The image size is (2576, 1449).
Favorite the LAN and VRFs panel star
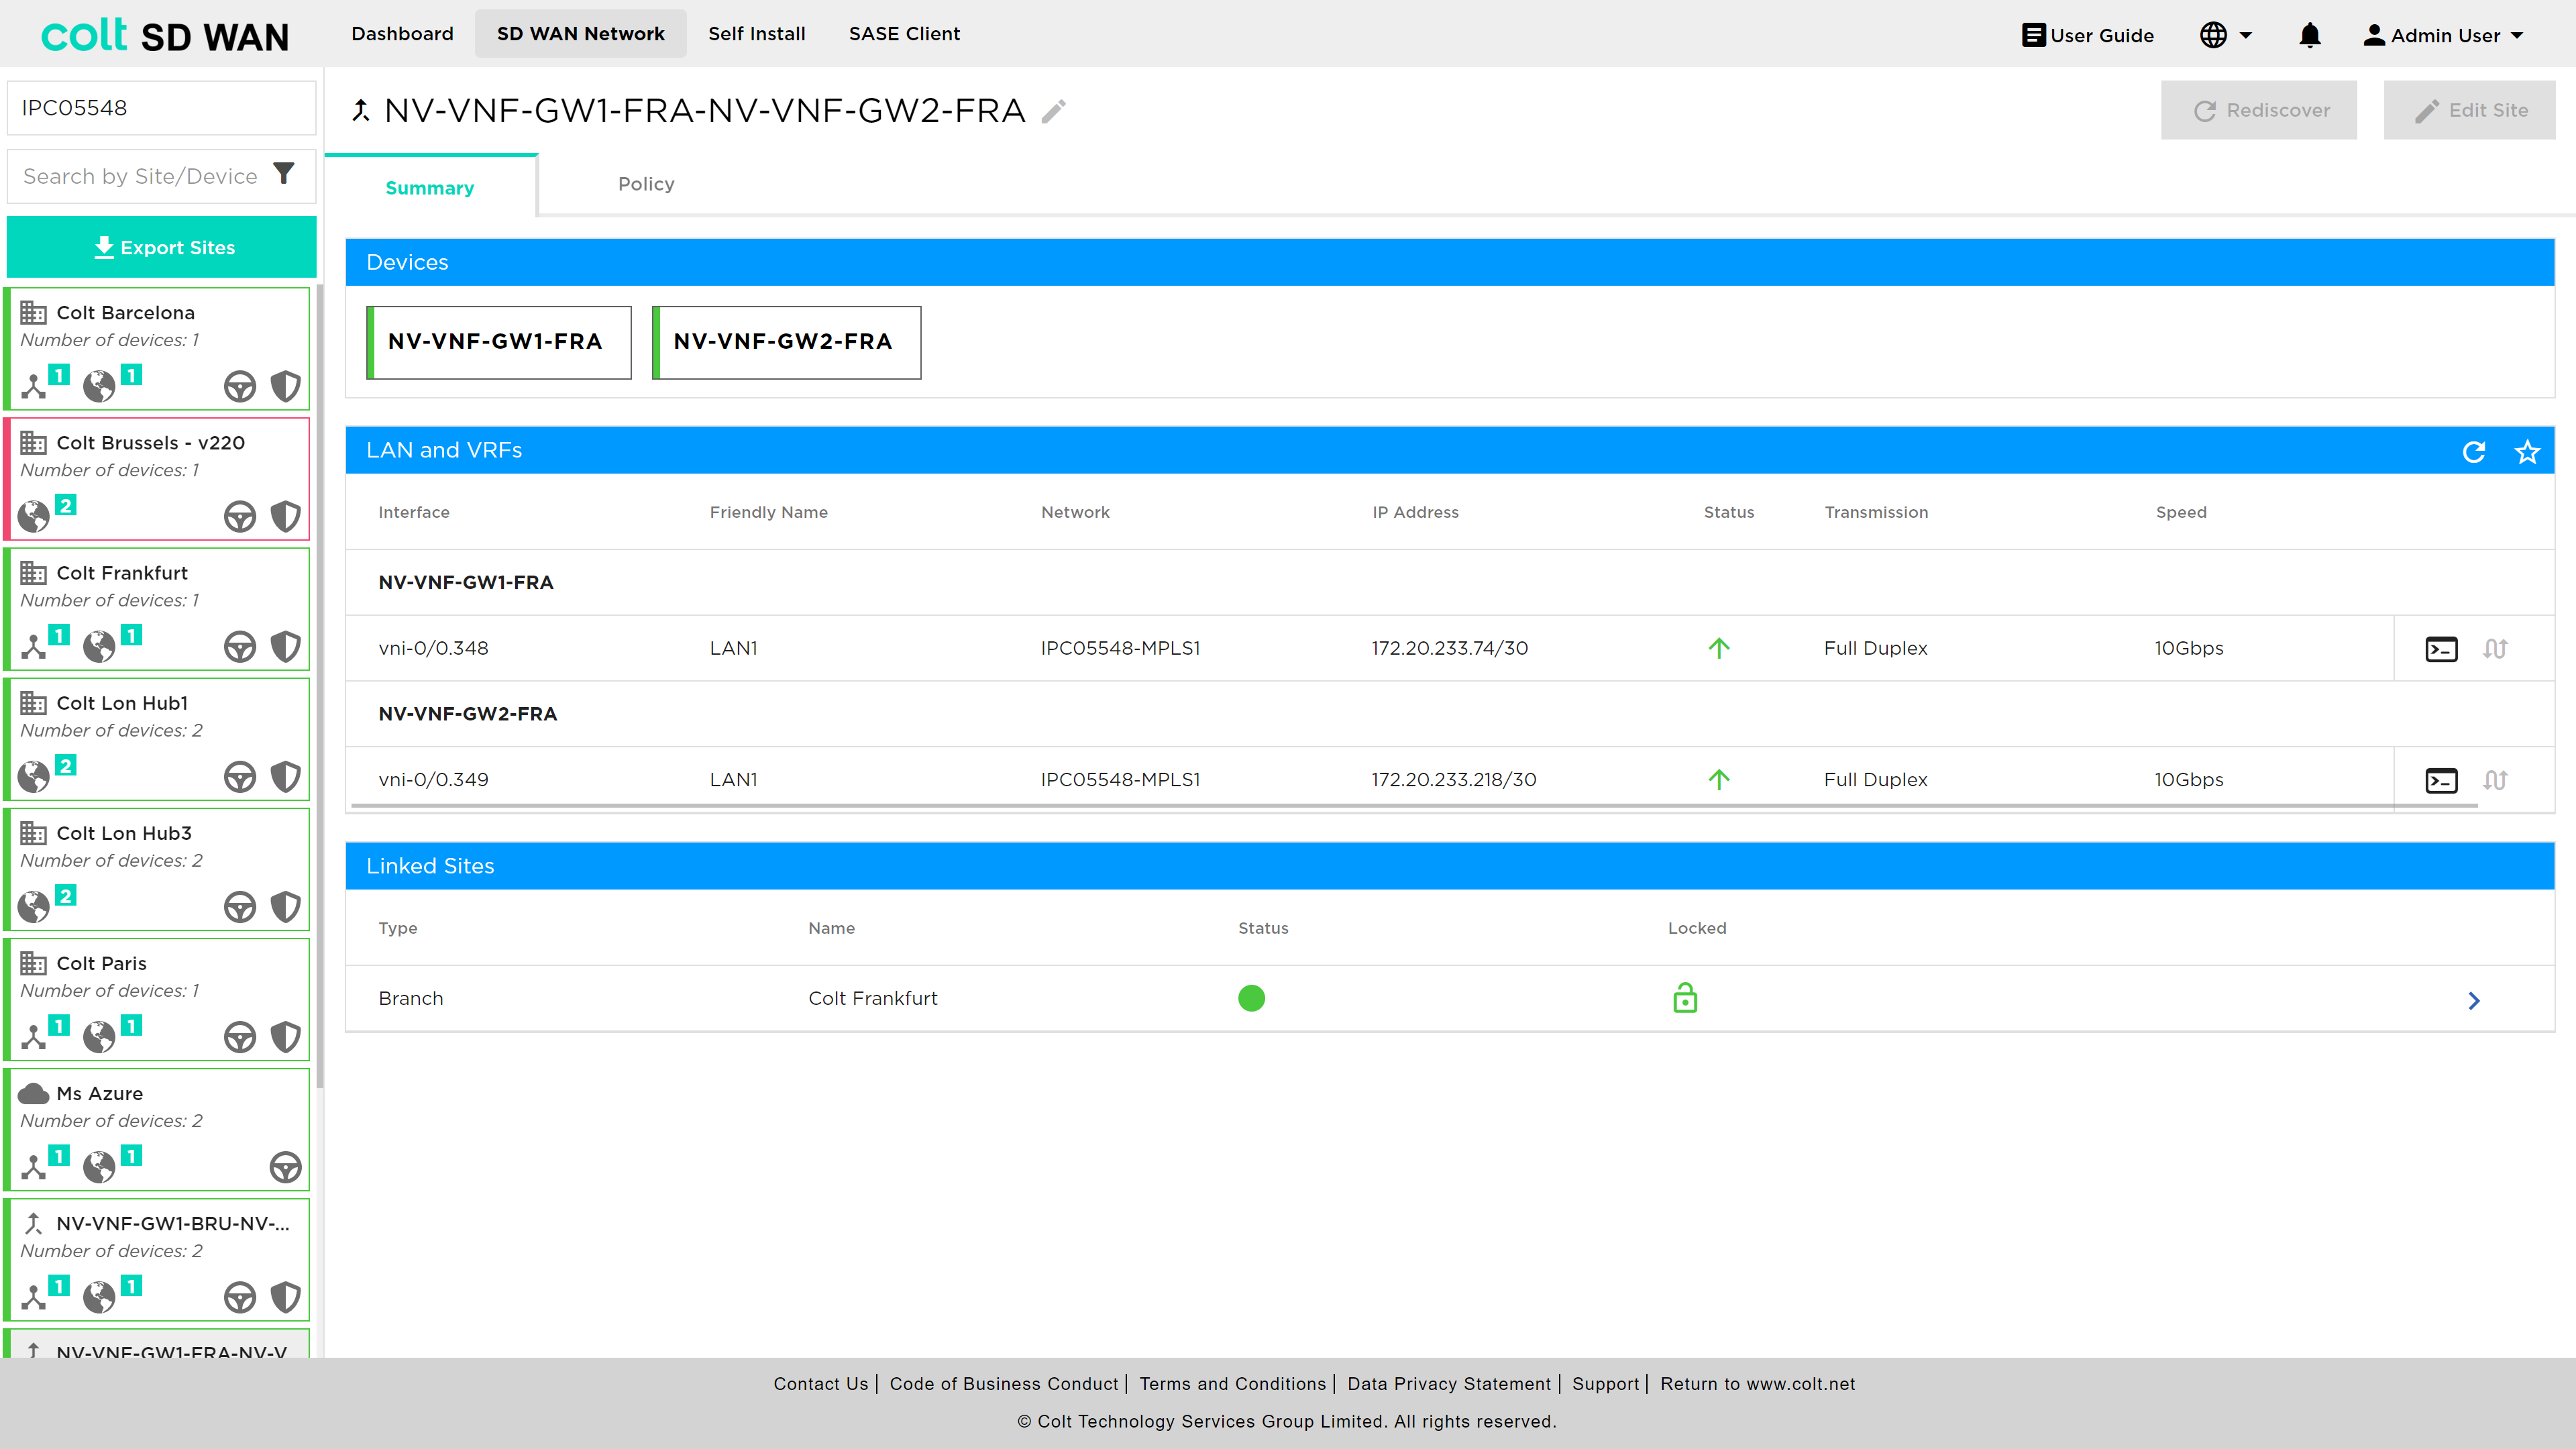tap(2527, 452)
